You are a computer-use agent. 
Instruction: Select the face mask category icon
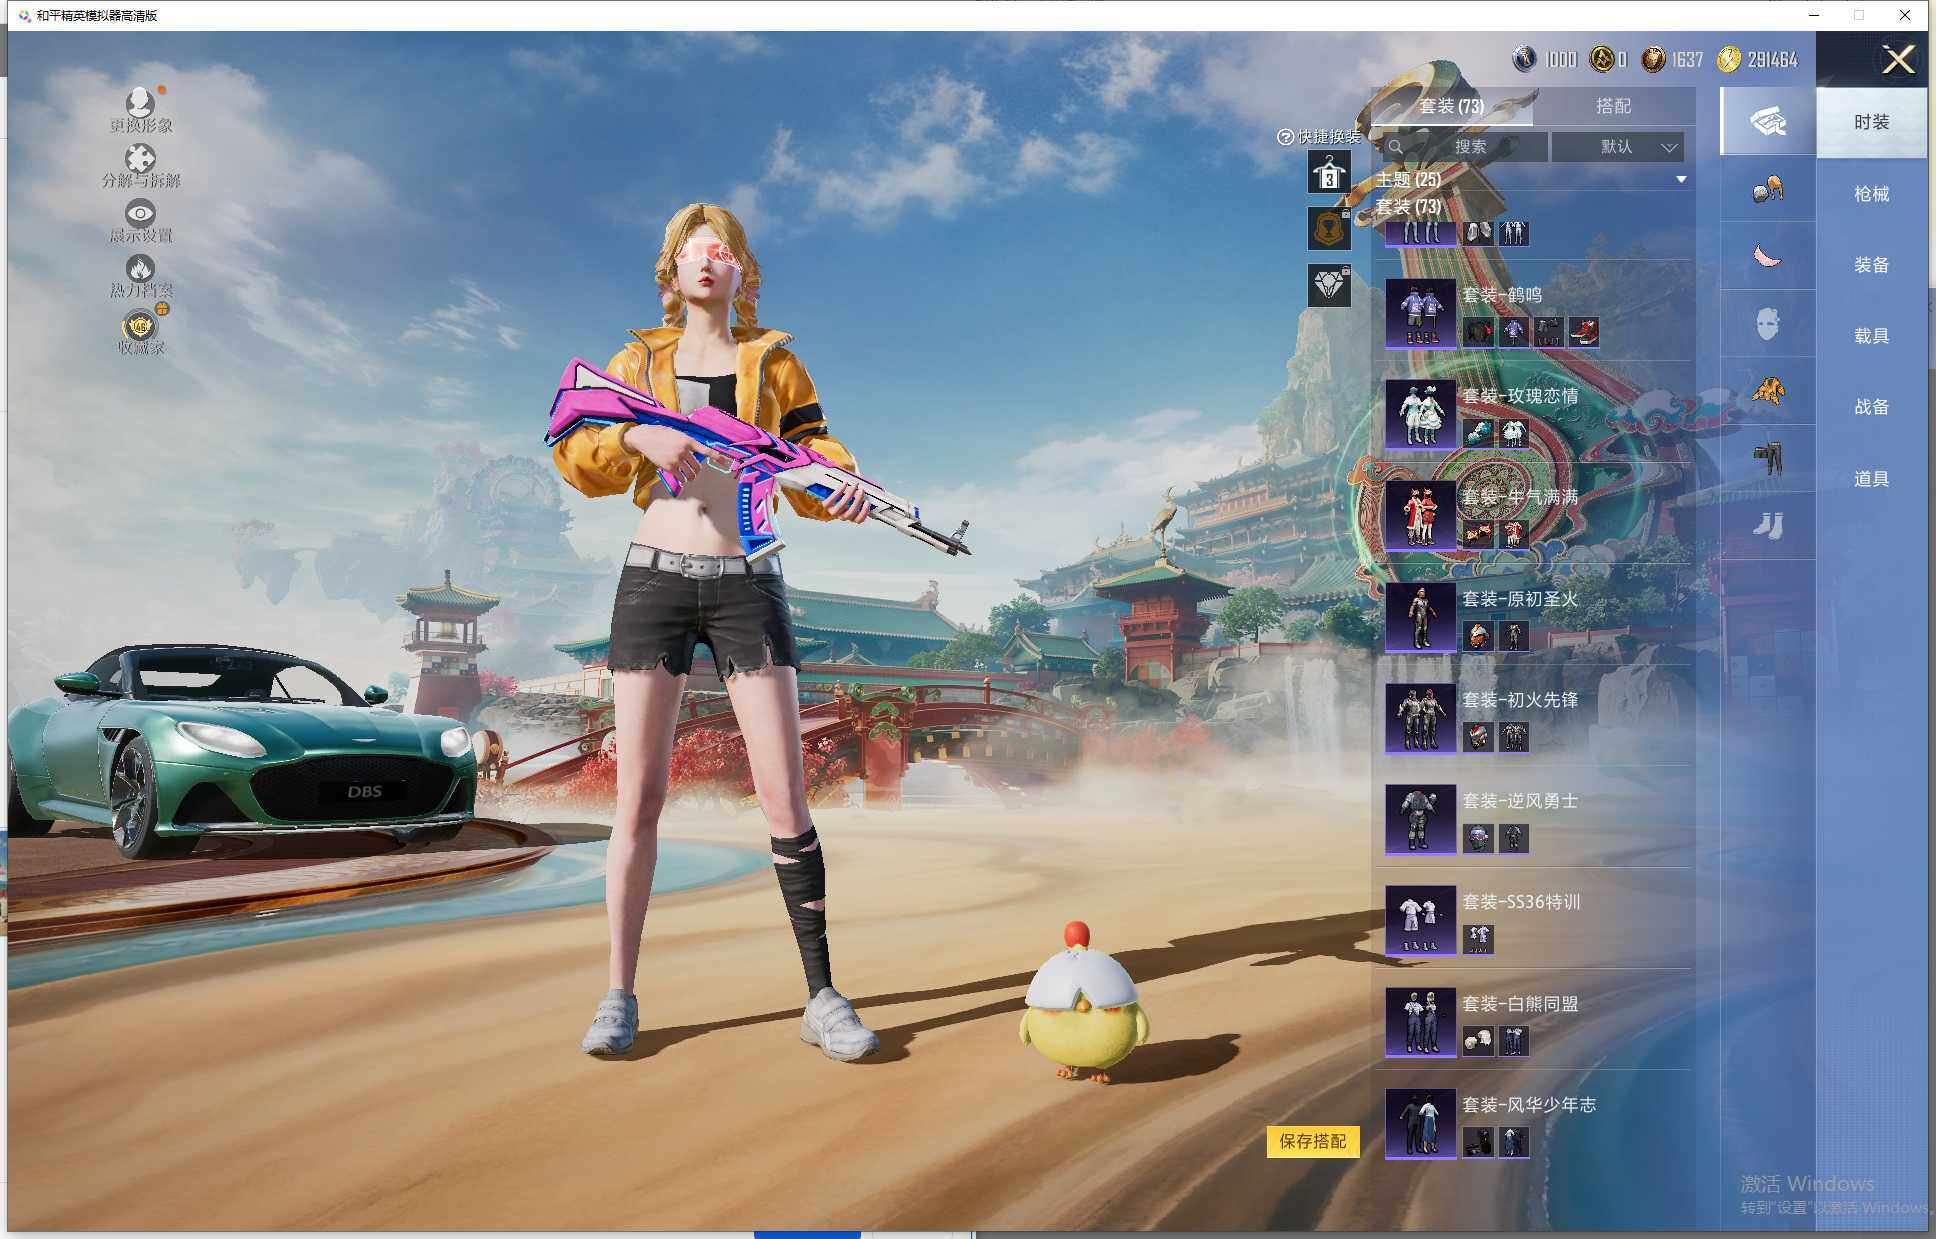point(1767,324)
